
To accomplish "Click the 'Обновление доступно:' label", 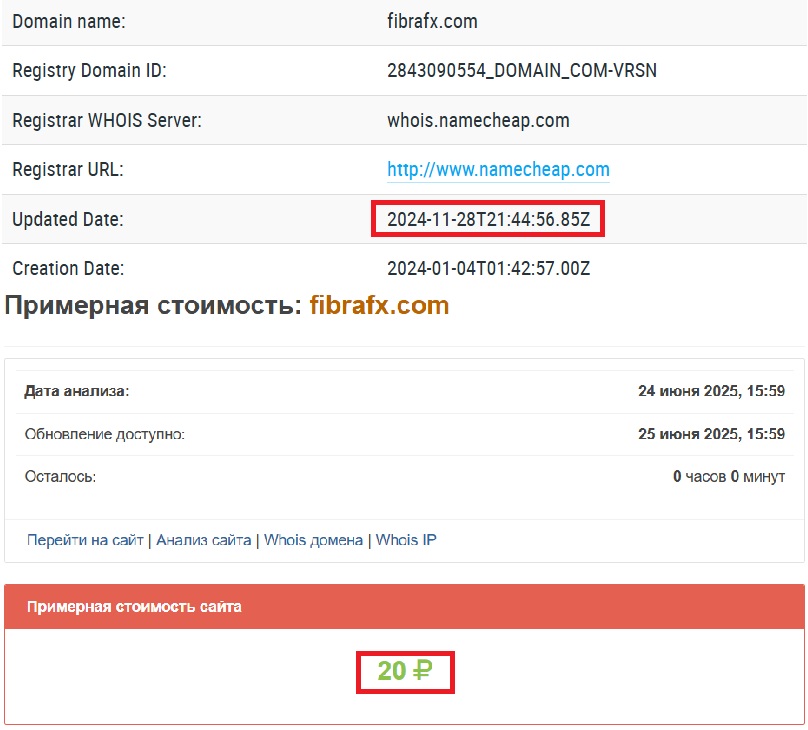I will tap(105, 434).
